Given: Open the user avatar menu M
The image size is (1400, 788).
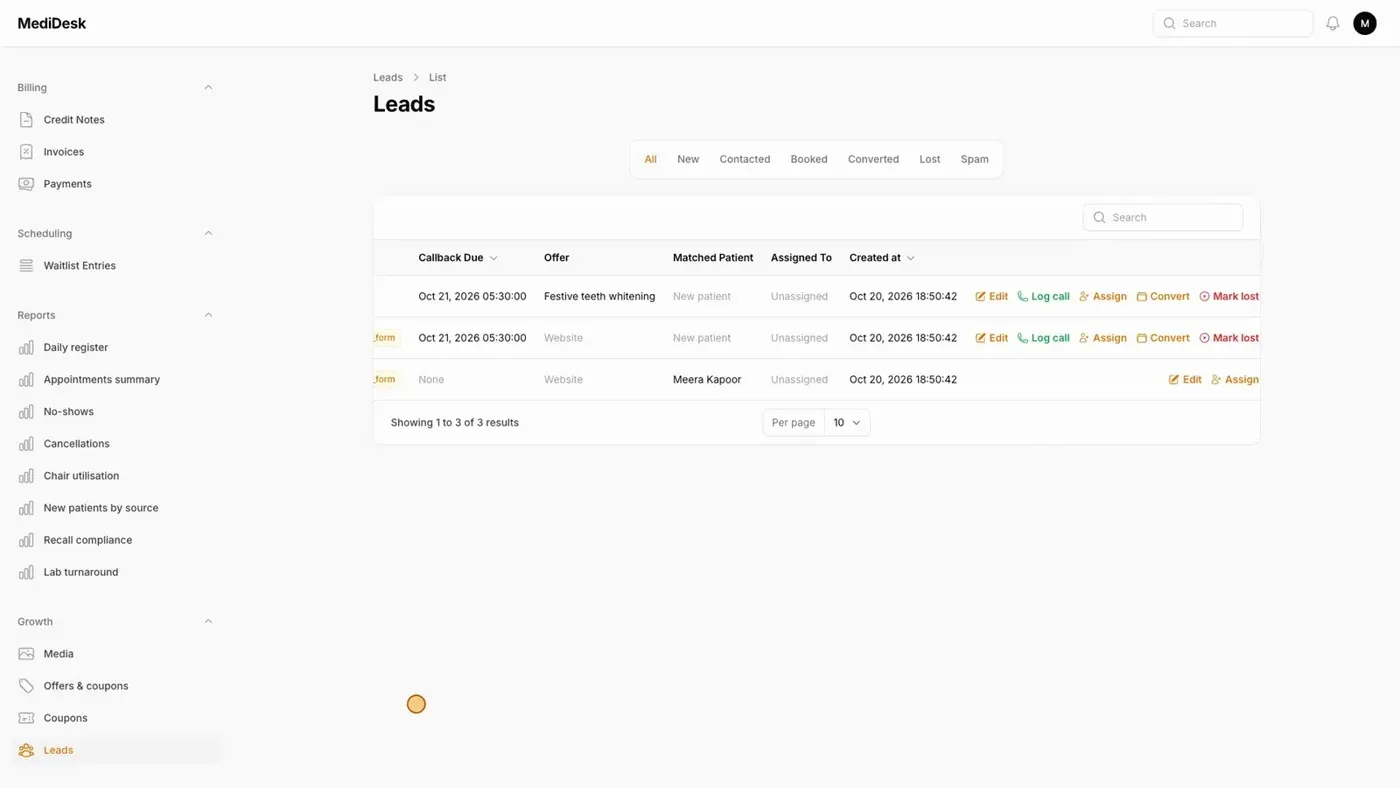Looking at the screenshot, I should tap(1365, 23).
